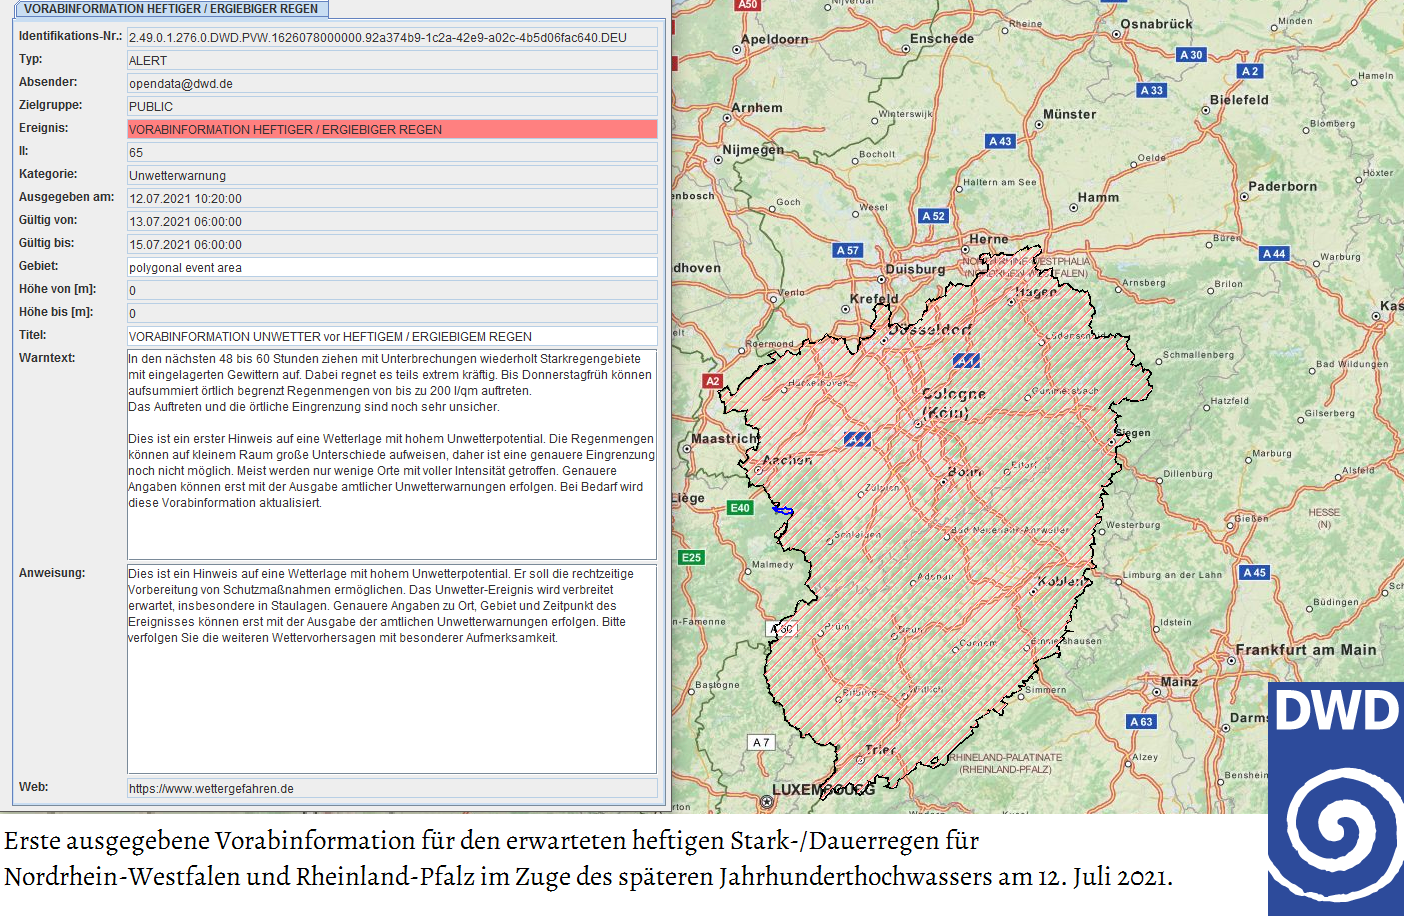Screen dimensions: 1404x916
Task: Click the Krefeld city label
Action: (874, 299)
